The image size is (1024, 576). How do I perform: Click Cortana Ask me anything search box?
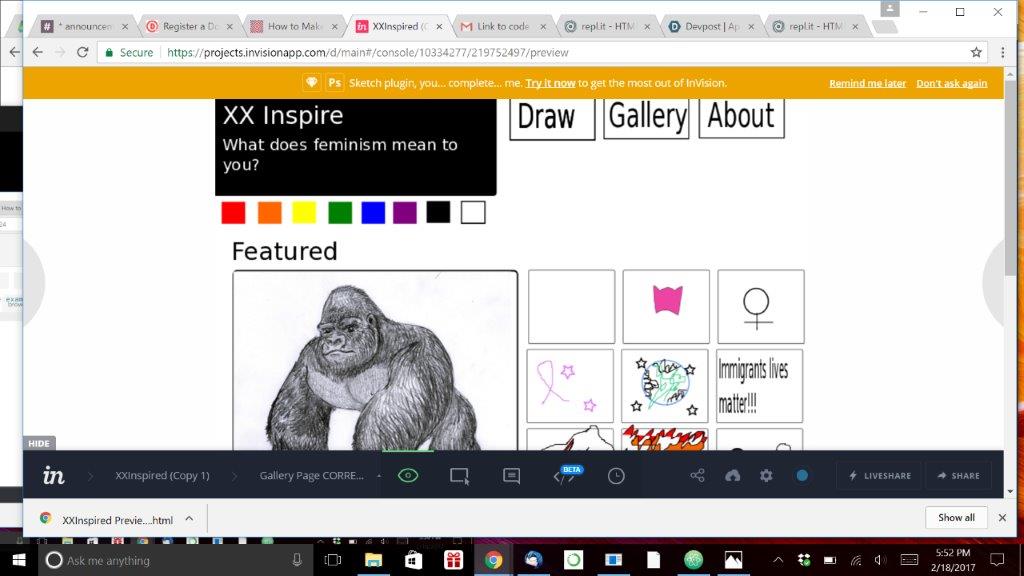click(x=173, y=560)
